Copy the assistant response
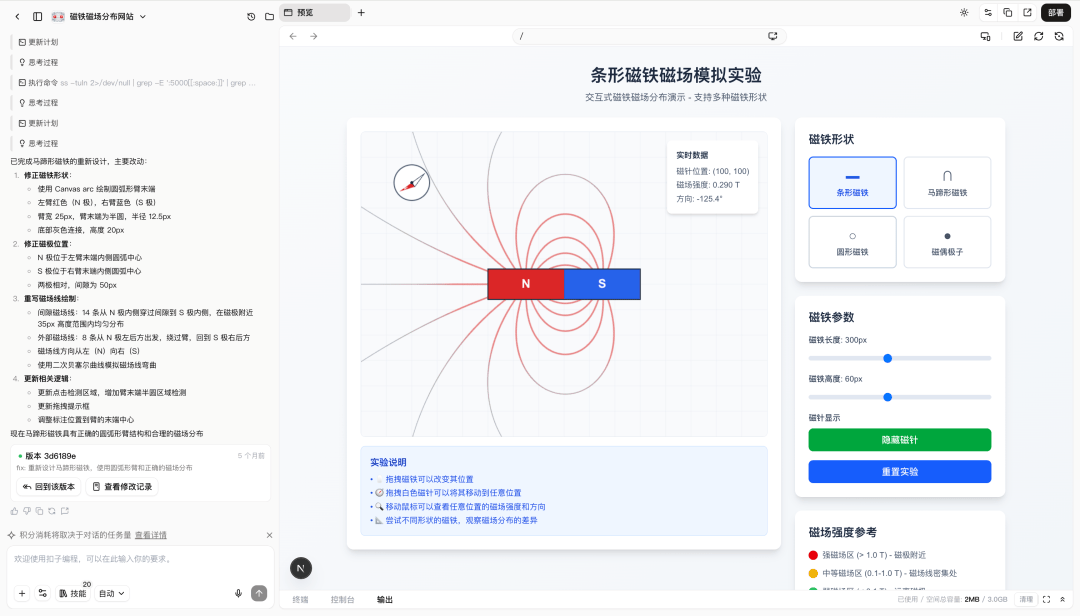This screenshot has height=616, width=1080. tap(39, 511)
